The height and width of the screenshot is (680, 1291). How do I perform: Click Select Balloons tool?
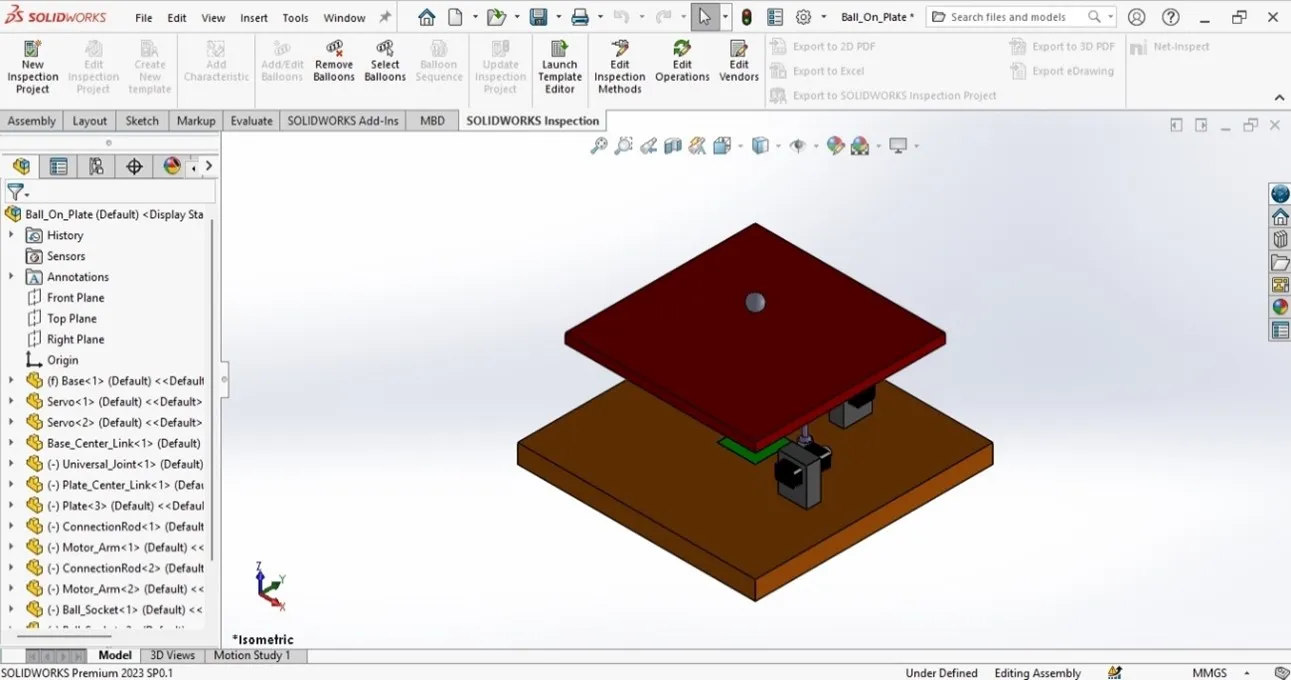(x=385, y=62)
